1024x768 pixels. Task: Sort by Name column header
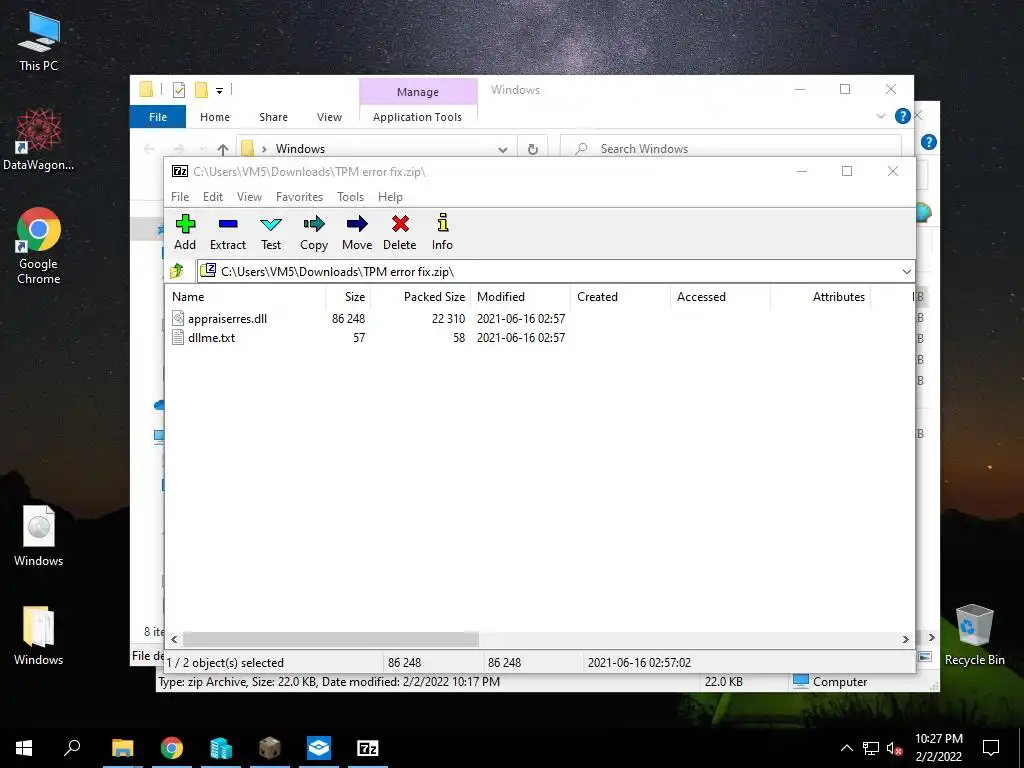(x=246, y=296)
